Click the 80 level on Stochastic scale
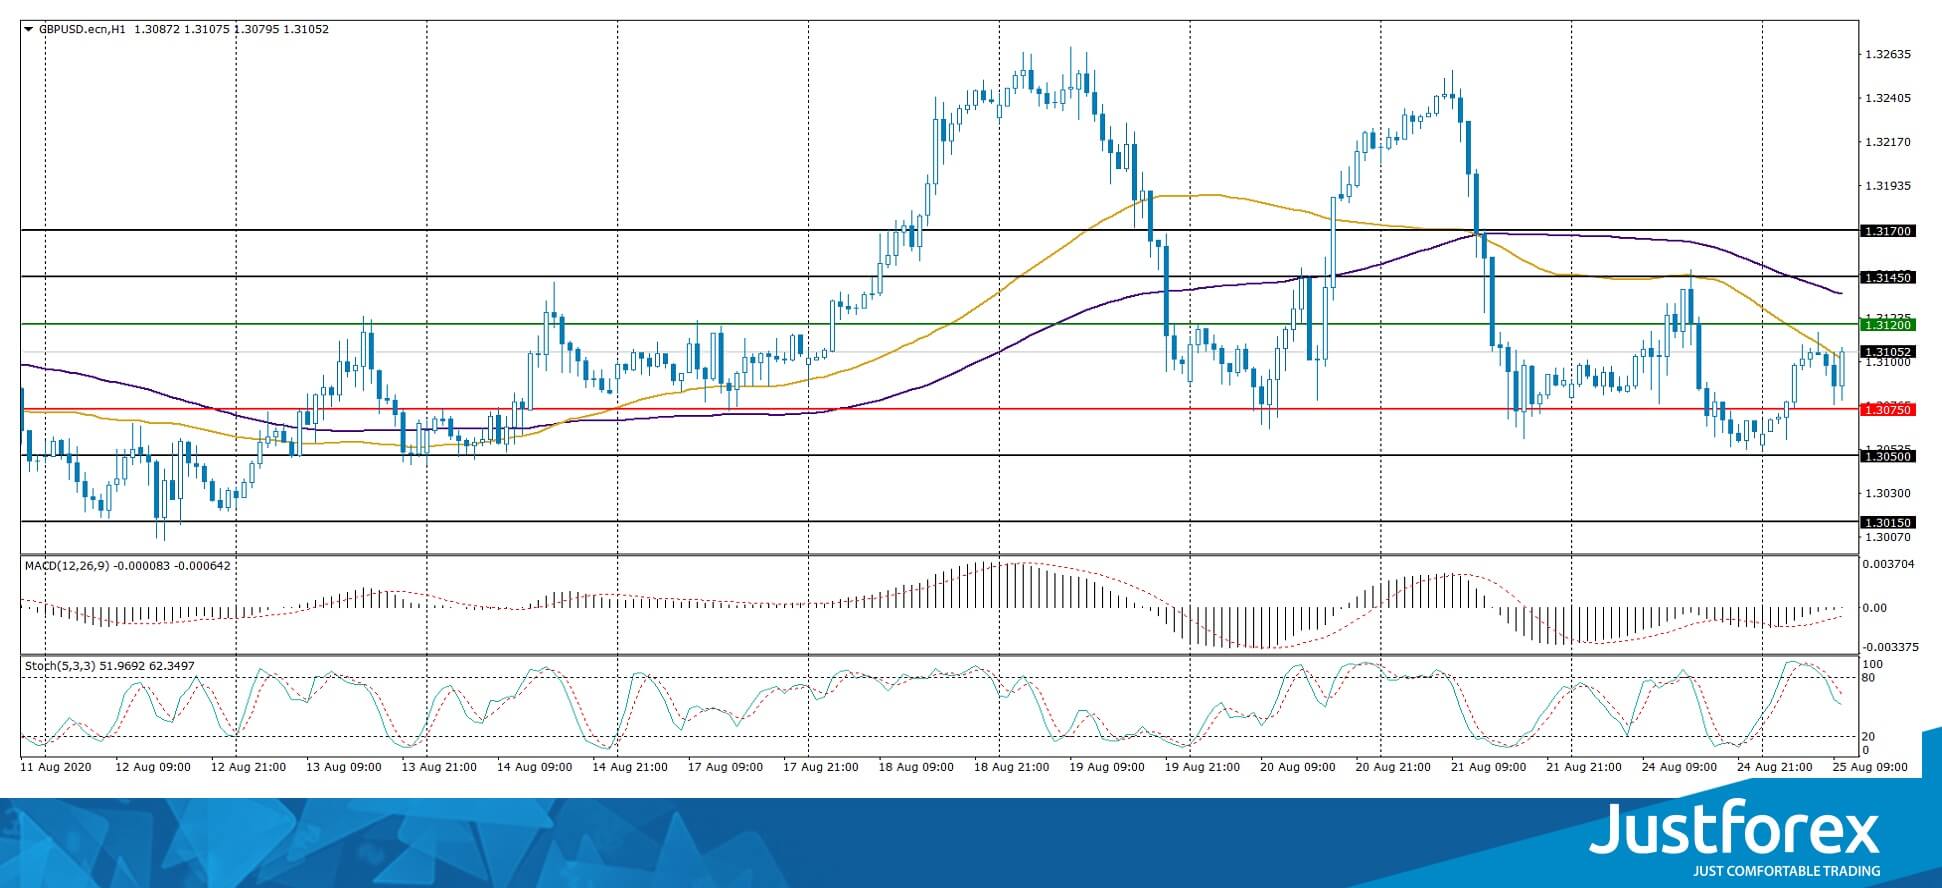 click(x=1869, y=678)
